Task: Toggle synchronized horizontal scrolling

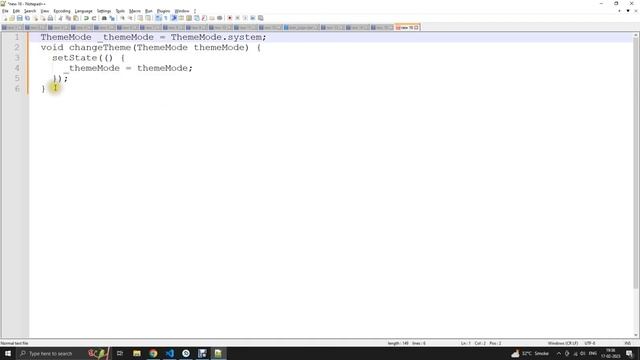Action: 148,18
